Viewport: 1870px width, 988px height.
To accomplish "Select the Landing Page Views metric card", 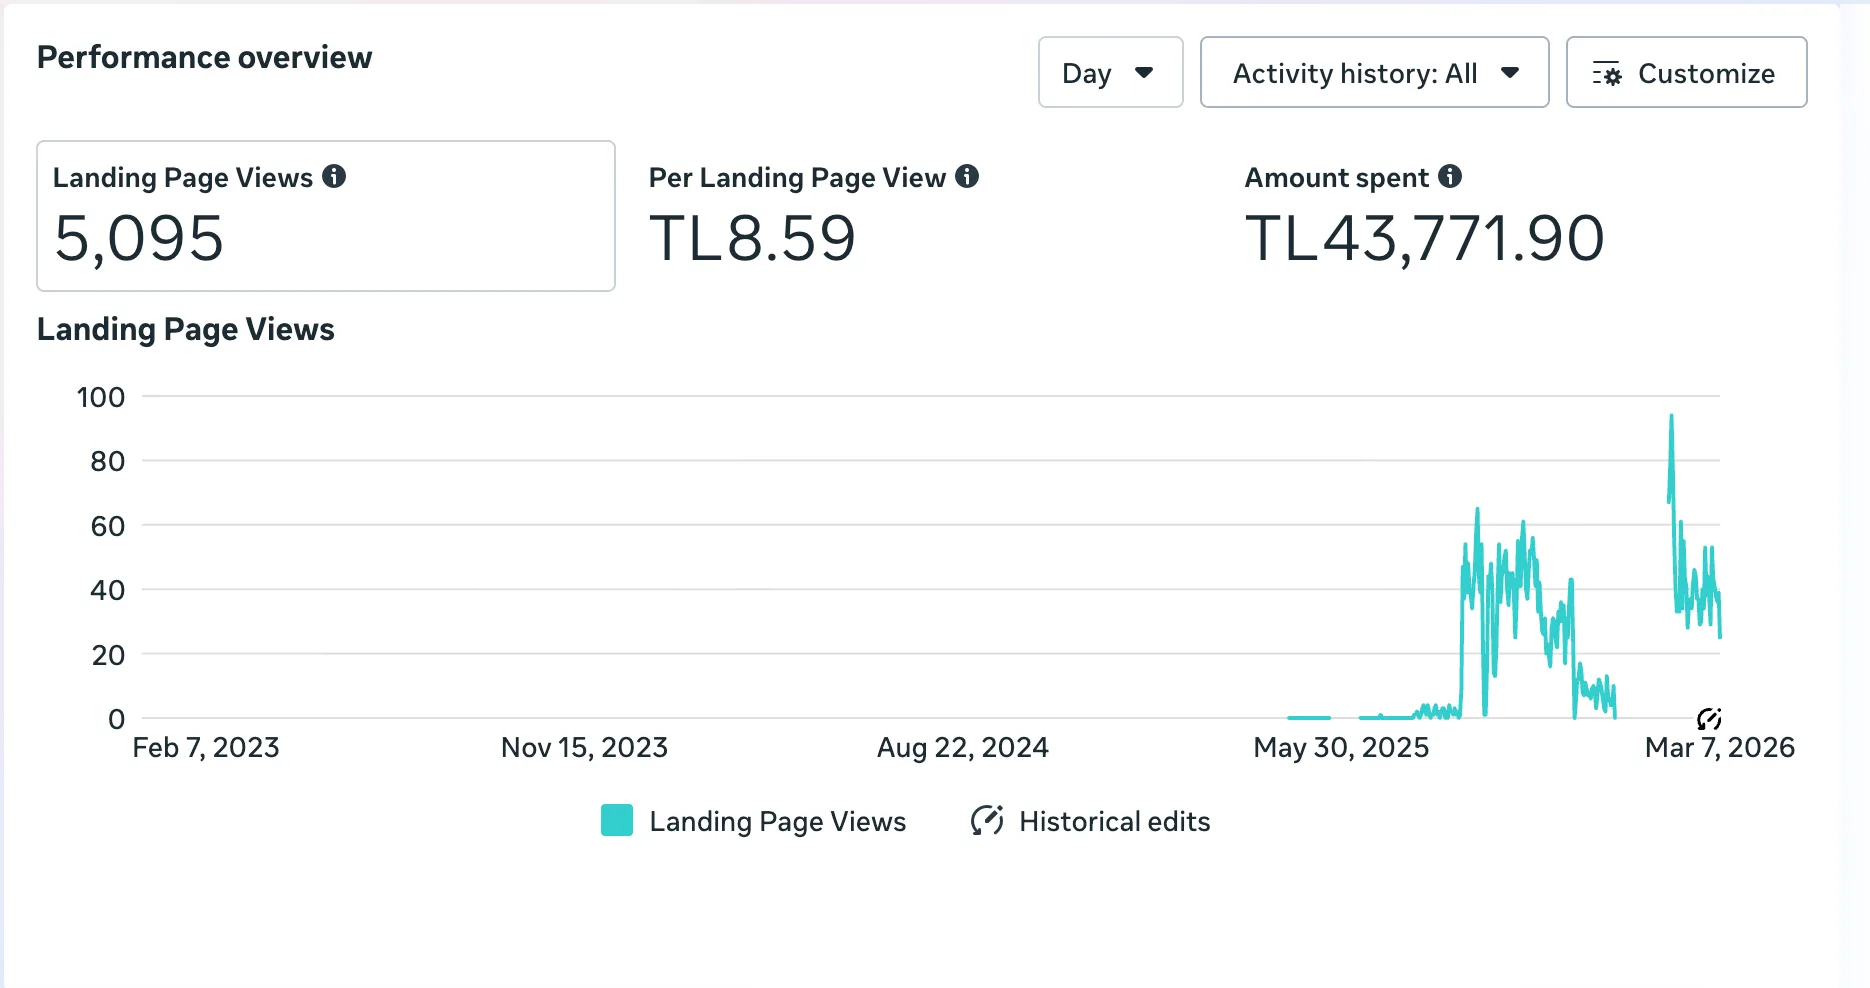I will pos(326,216).
